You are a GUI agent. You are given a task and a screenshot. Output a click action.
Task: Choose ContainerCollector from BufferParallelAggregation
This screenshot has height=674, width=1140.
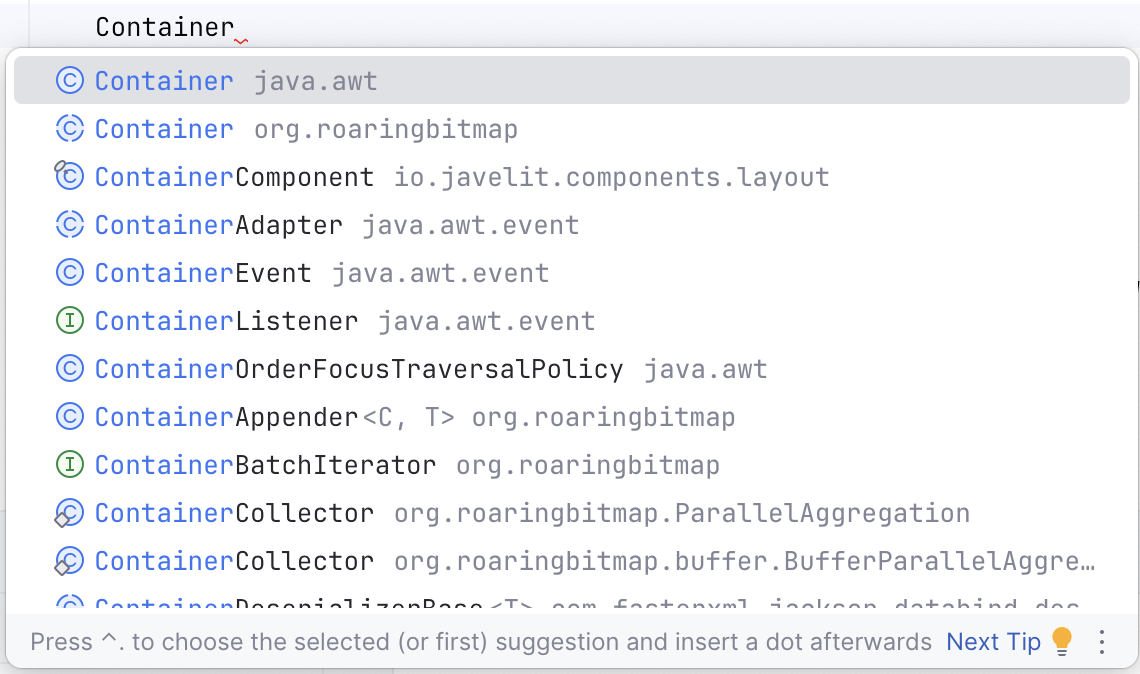pyautogui.click(x=594, y=561)
